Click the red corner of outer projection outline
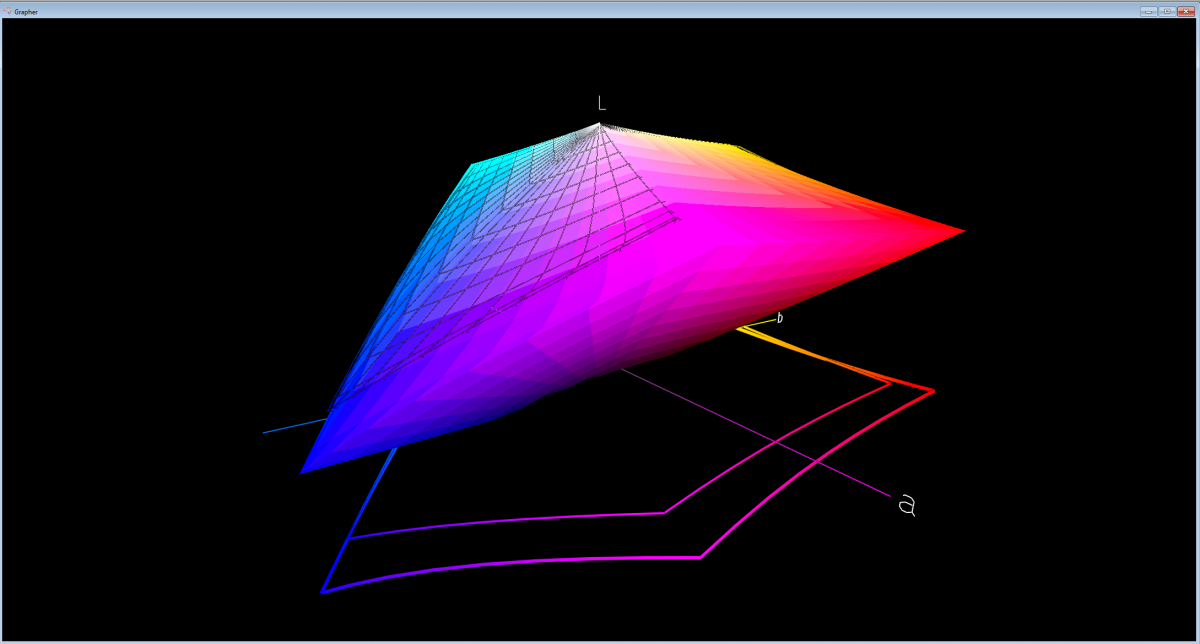This screenshot has width=1200, height=644. pyautogui.click(x=932, y=391)
